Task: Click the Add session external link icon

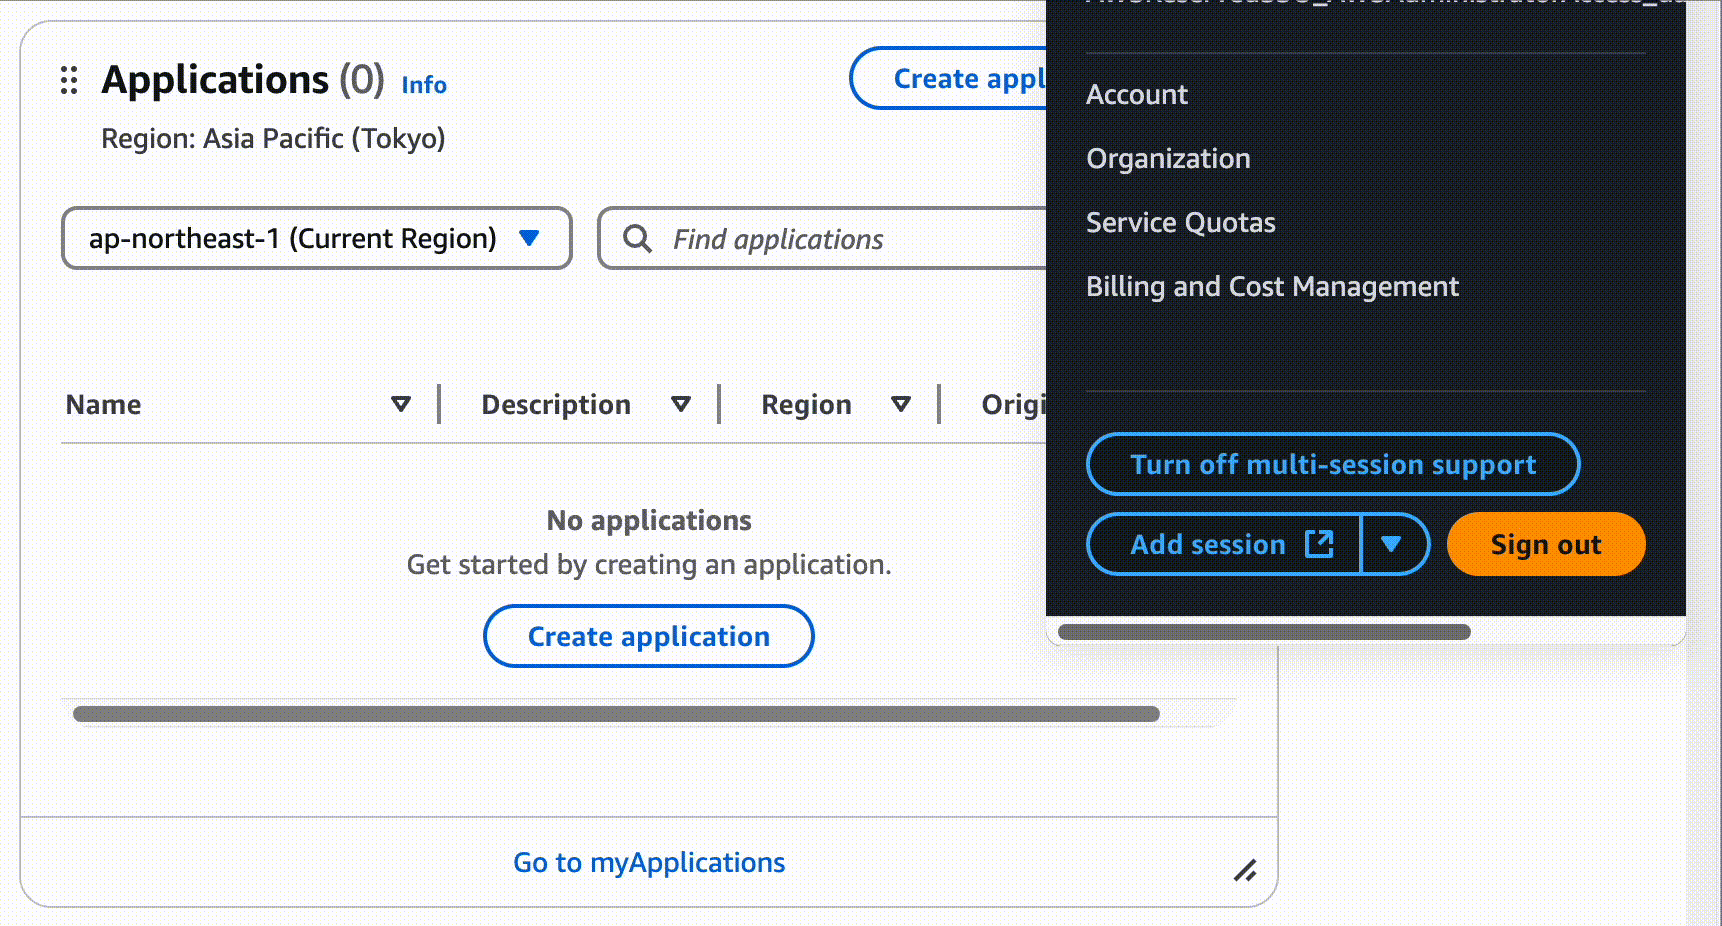Action: [x=1319, y=544]
